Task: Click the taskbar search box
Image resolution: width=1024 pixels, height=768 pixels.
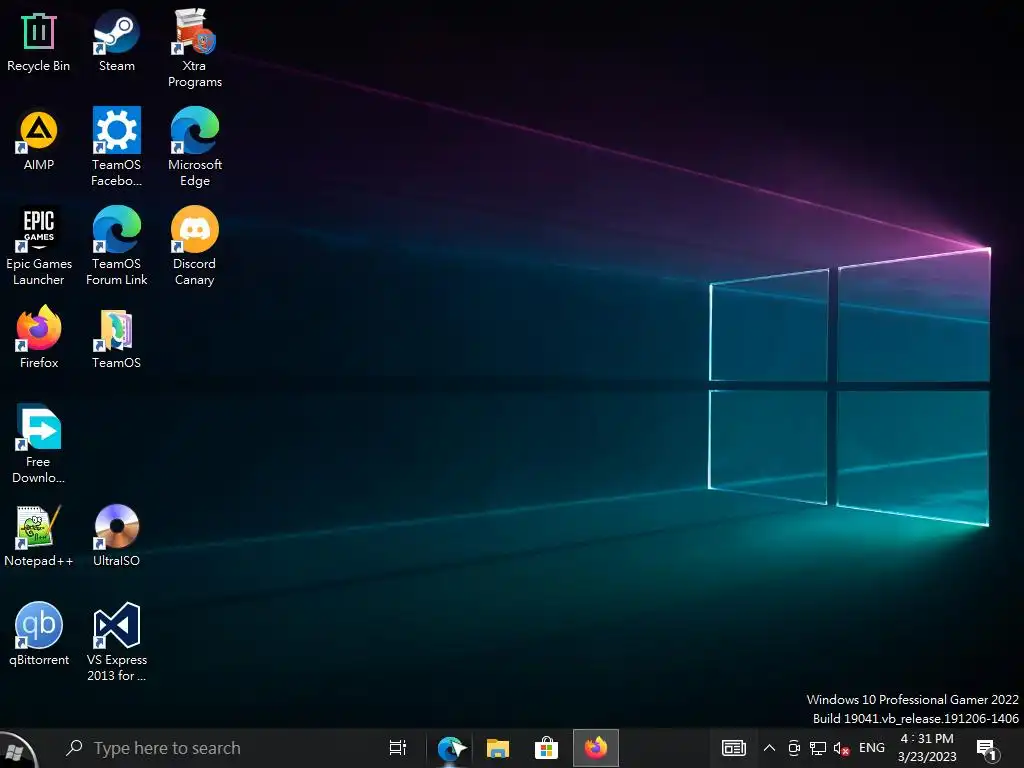Action: click(216, 748)
